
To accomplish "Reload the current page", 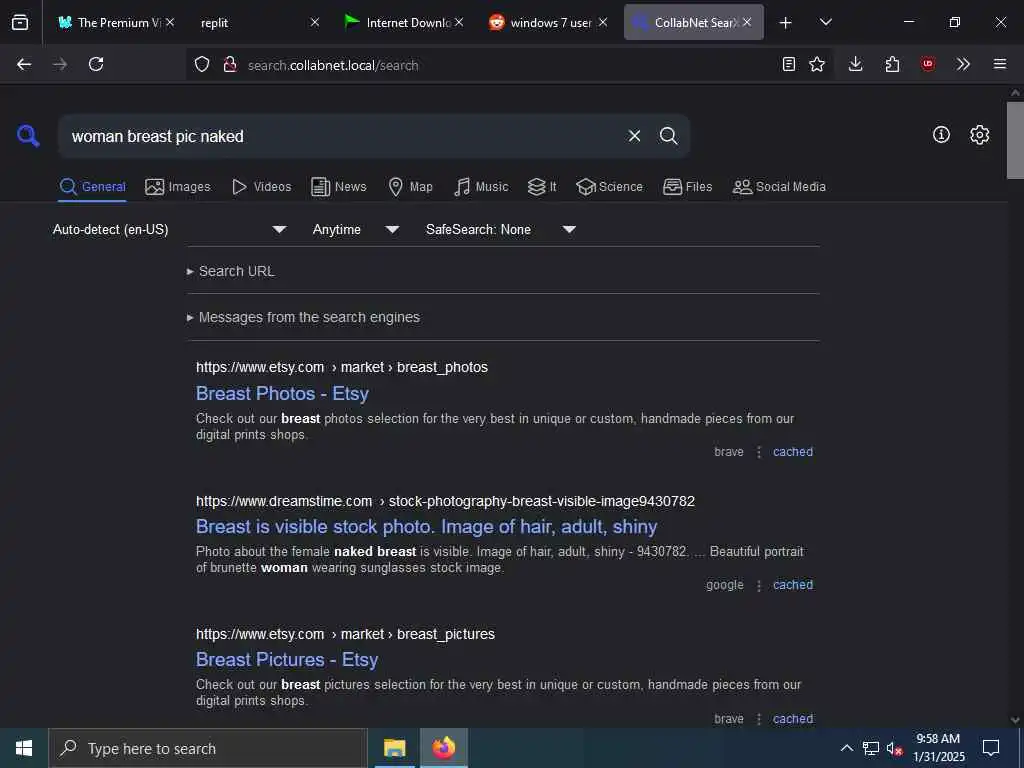I will pos(96,64).
